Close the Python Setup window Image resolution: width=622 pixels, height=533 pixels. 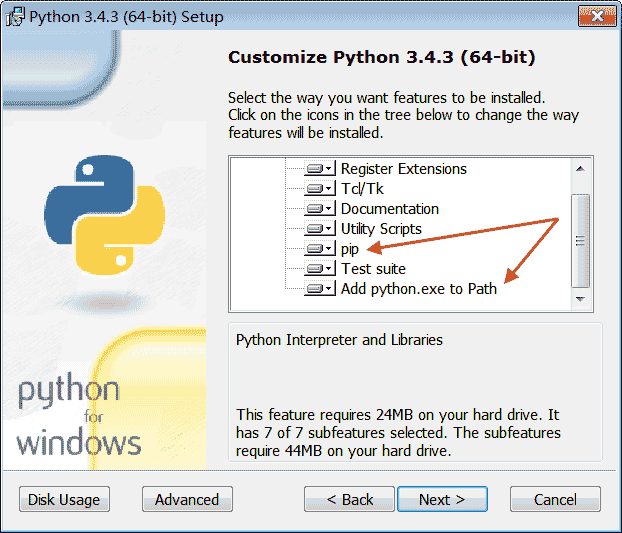point(597,16)
